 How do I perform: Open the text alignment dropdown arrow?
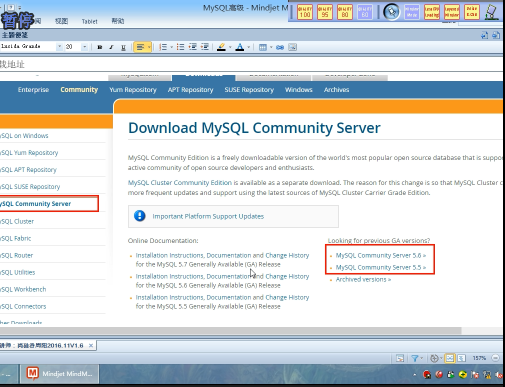(x=149, y=47)
